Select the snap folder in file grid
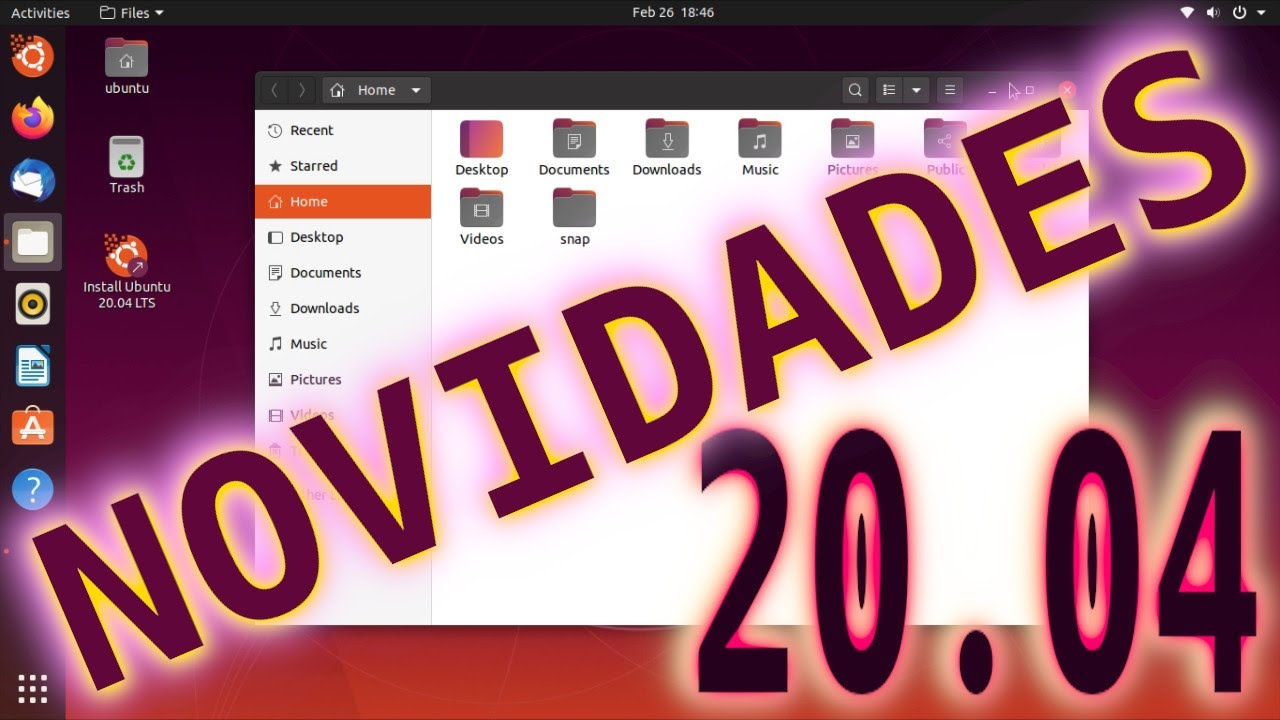Viewport: 1280px width, 720px height. 574,217
